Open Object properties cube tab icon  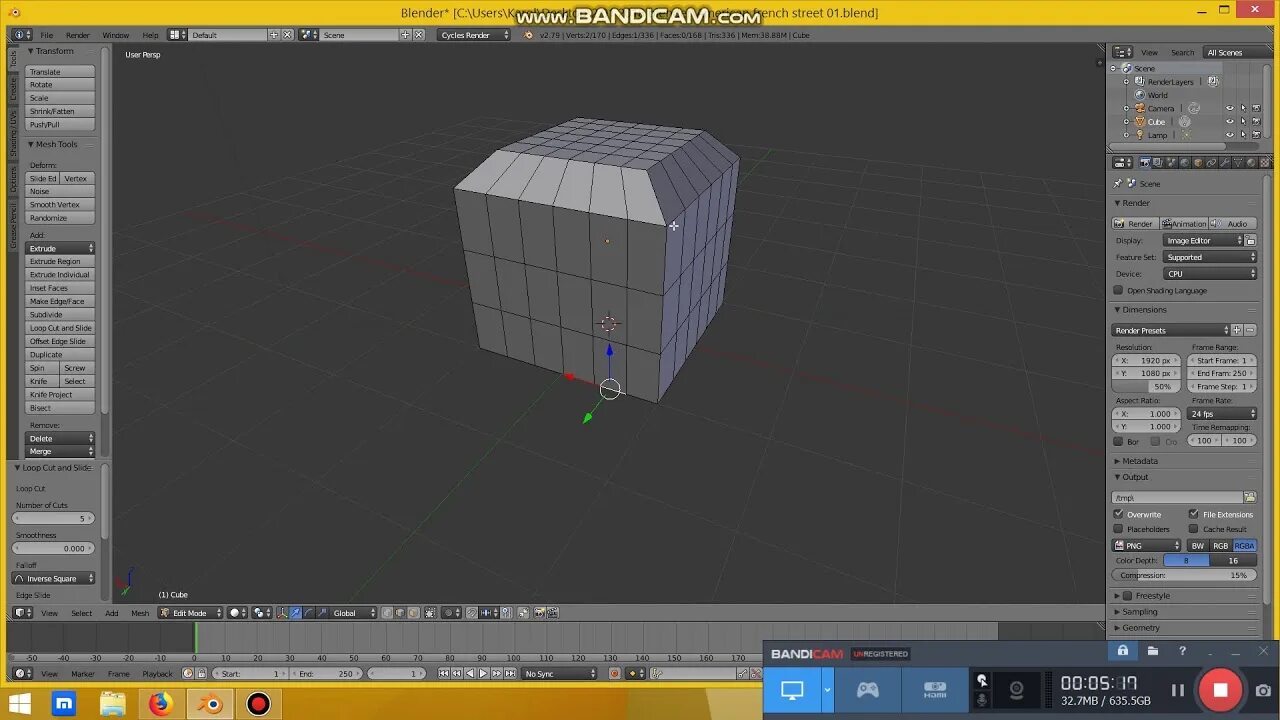tap(1198, 162)
